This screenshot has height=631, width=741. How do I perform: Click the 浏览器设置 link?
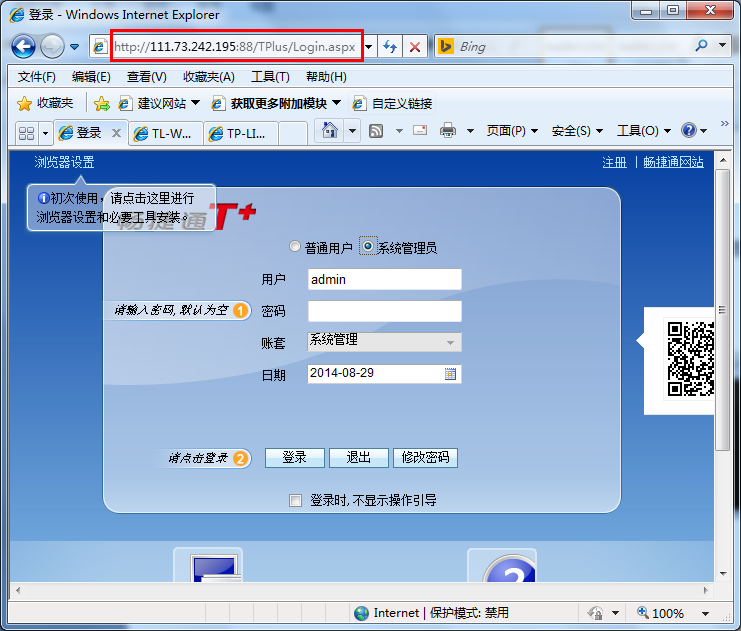(64, 162)
